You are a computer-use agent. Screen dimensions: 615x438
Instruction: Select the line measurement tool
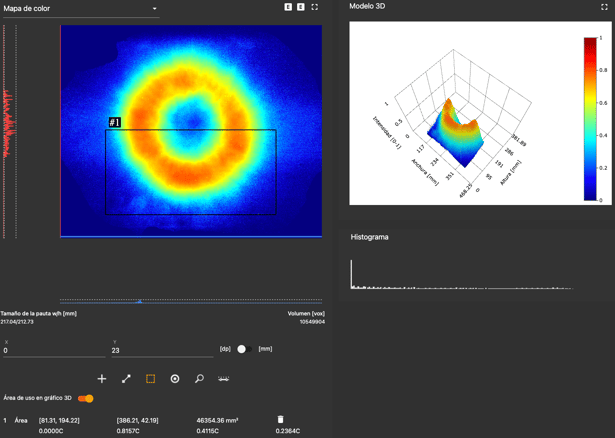[126, 379]
